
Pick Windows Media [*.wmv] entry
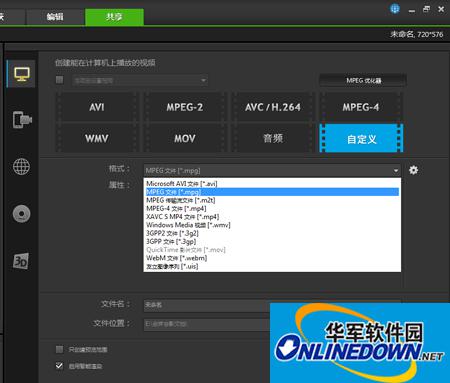271,225
